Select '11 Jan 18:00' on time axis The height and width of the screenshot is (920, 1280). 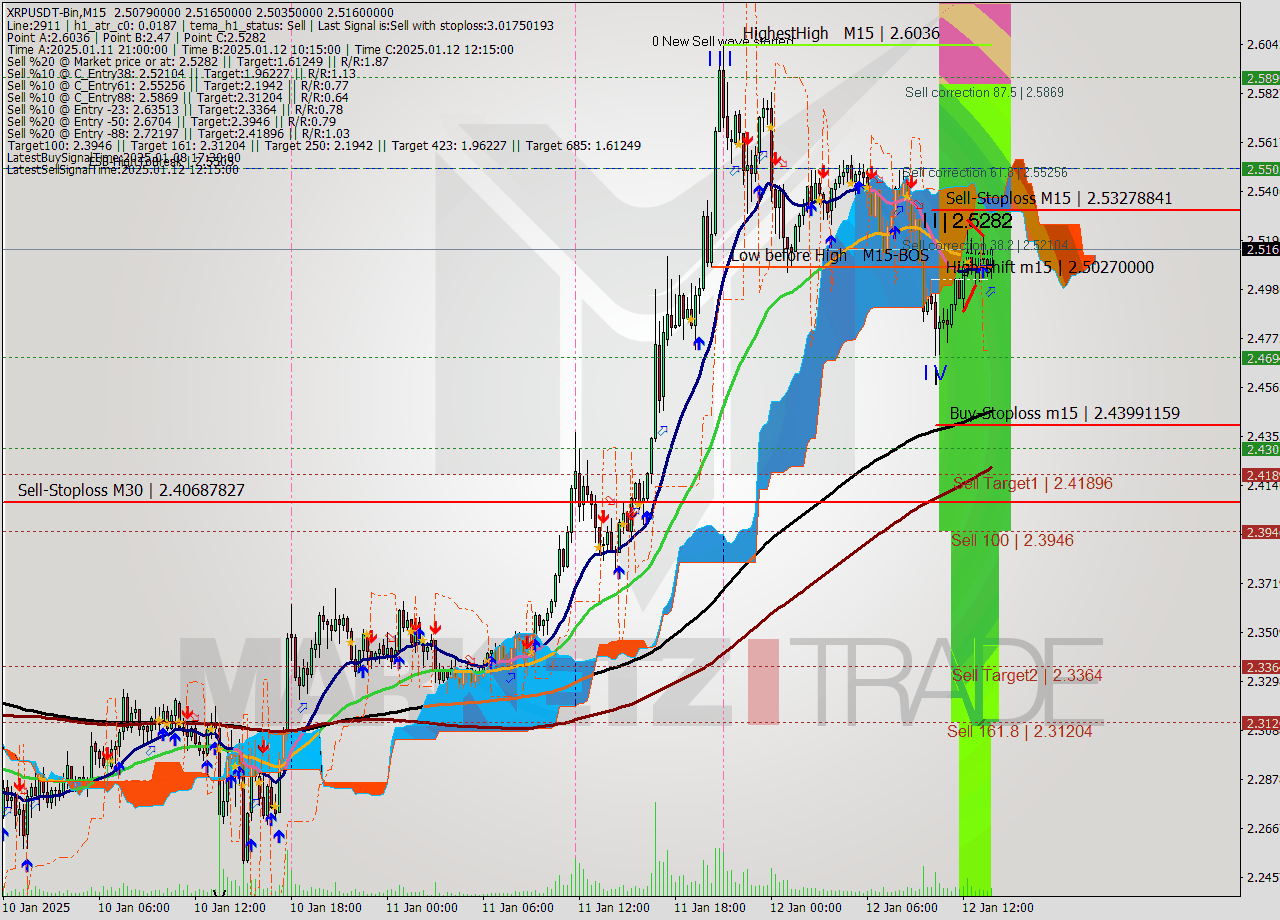click(x=710, y=908)
